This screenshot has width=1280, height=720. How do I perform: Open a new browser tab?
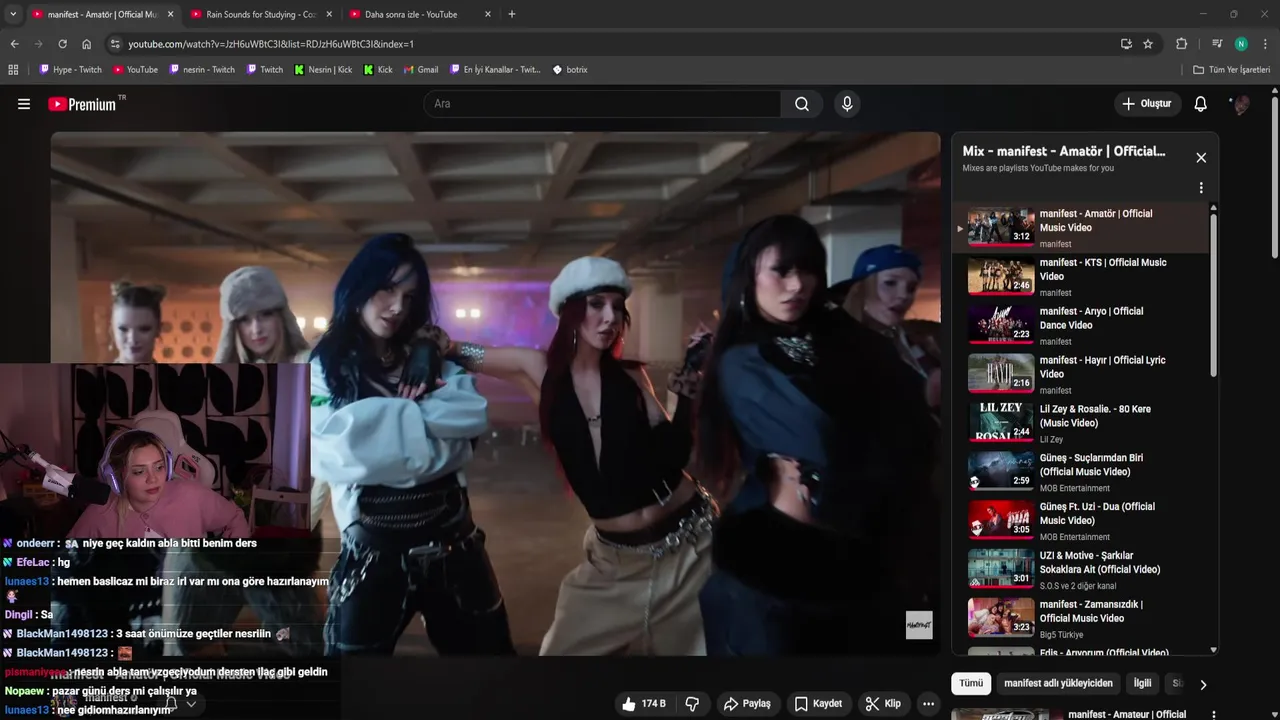[x=512, y=14]
